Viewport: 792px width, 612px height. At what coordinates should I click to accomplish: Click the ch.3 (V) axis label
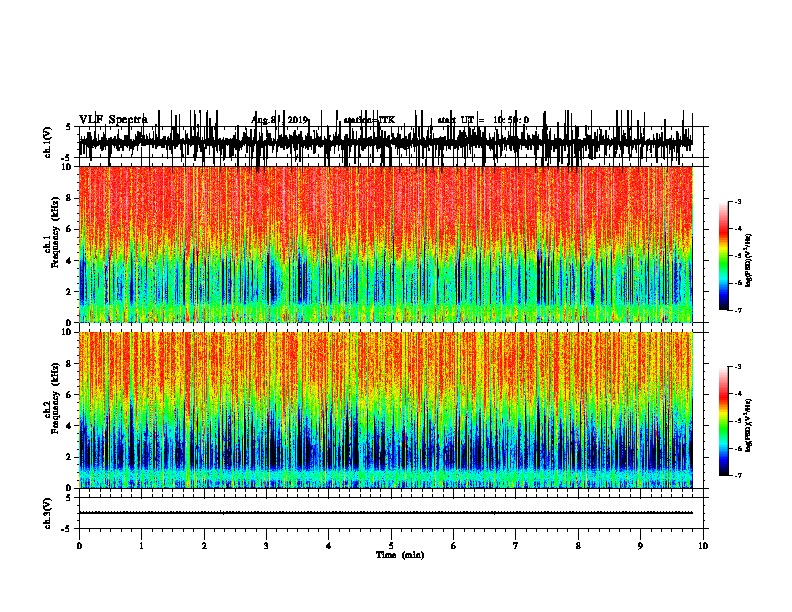tap(48, 513)
